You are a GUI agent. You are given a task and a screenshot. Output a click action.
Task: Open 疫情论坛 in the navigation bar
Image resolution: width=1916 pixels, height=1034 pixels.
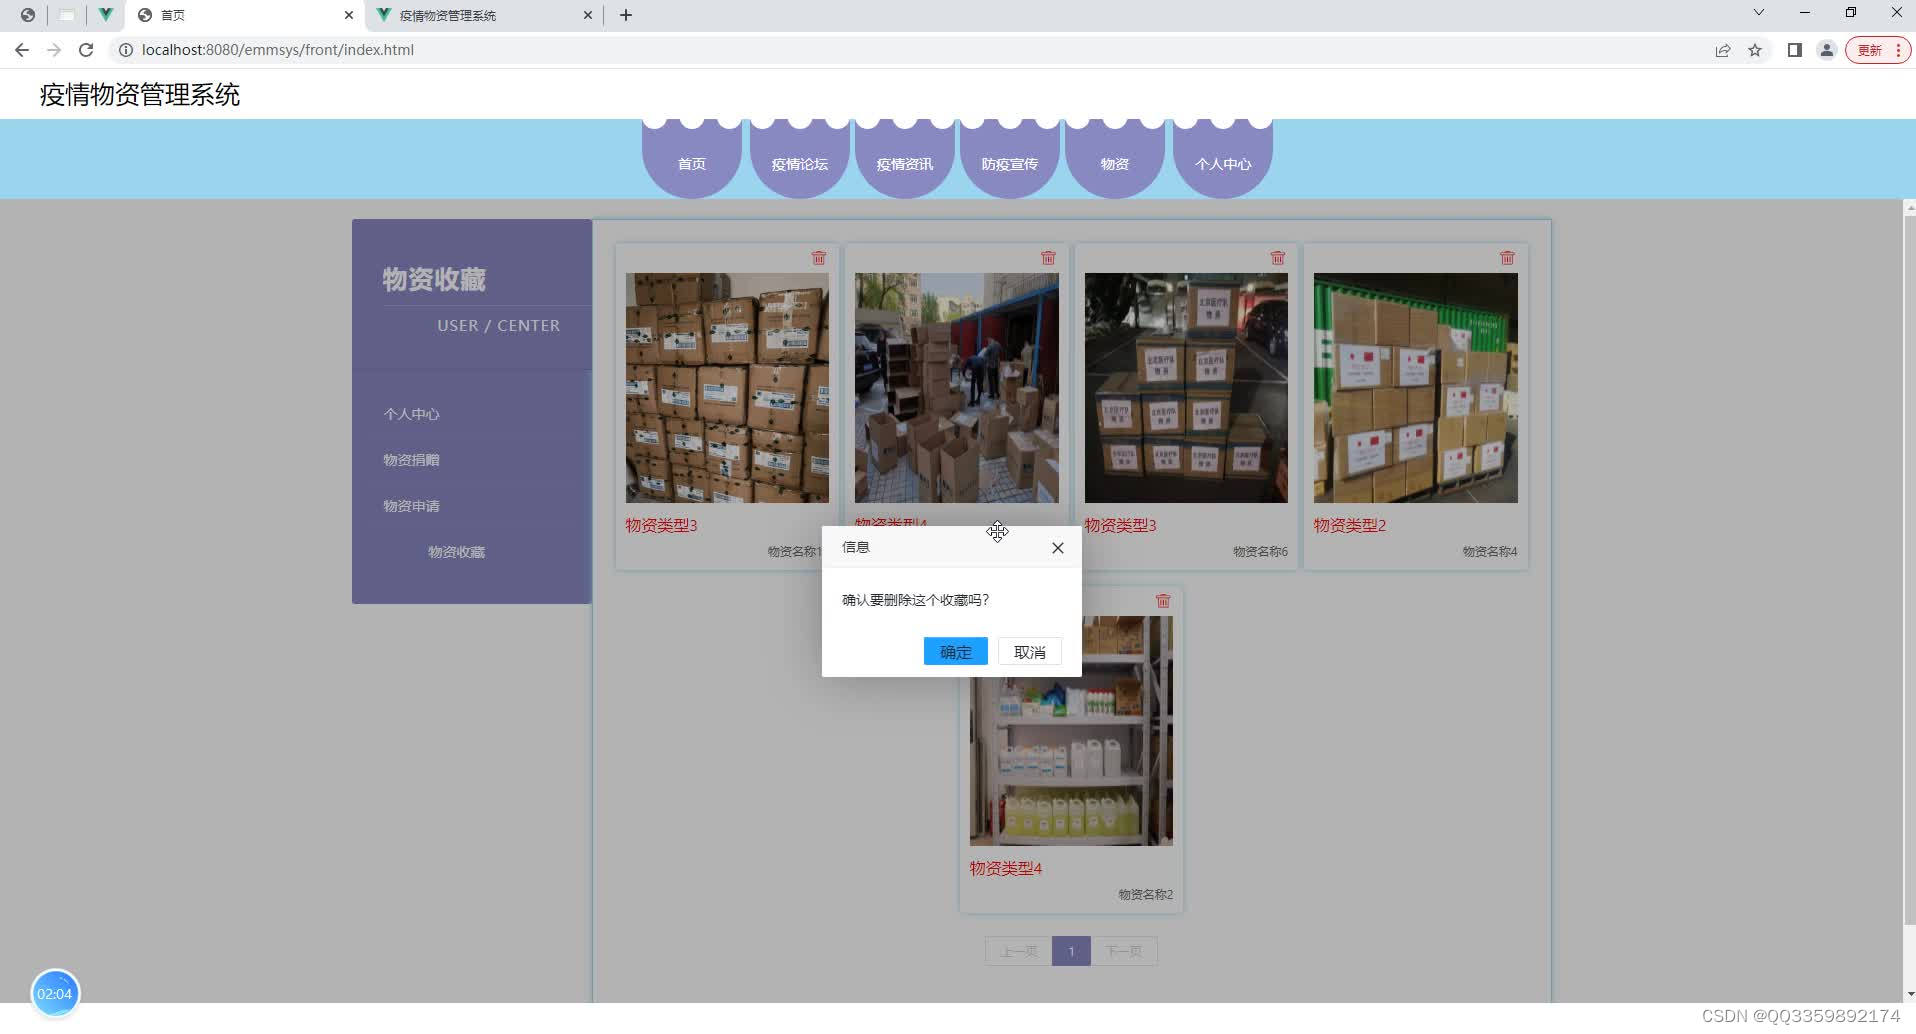coord(800,159)
